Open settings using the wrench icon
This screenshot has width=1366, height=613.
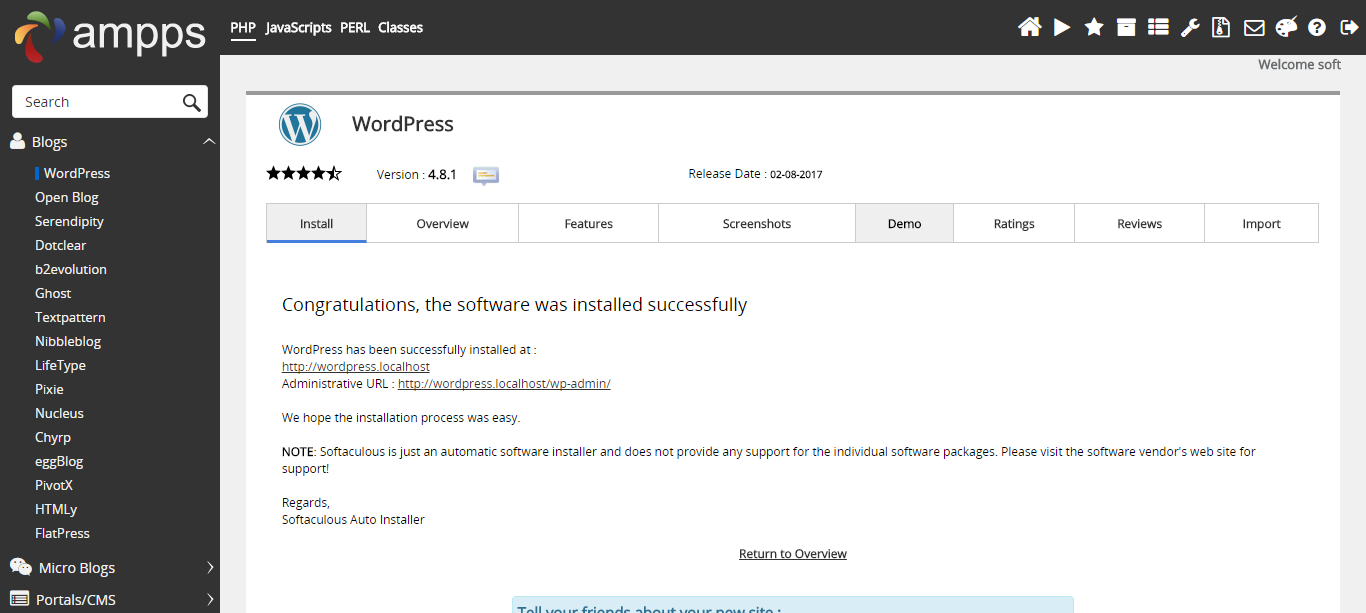pos(1190,27)
